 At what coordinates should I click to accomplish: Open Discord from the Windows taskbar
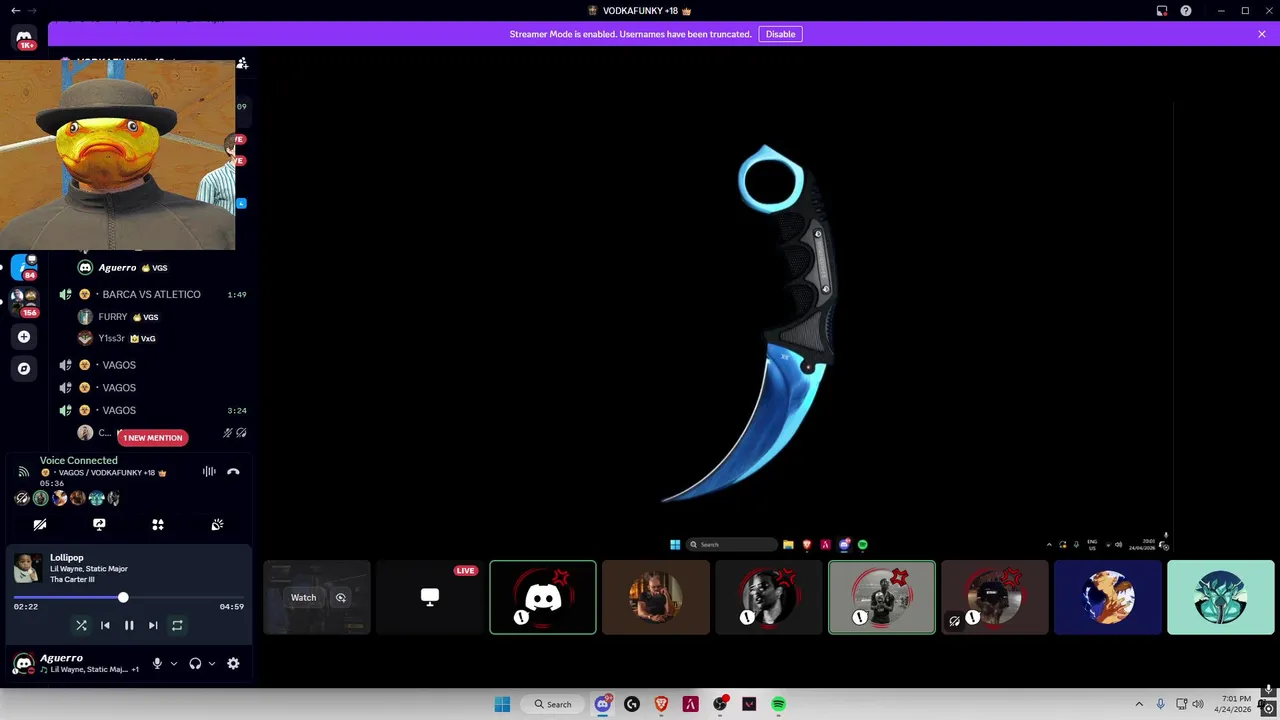pyautogui.click(x=602, y=704)
